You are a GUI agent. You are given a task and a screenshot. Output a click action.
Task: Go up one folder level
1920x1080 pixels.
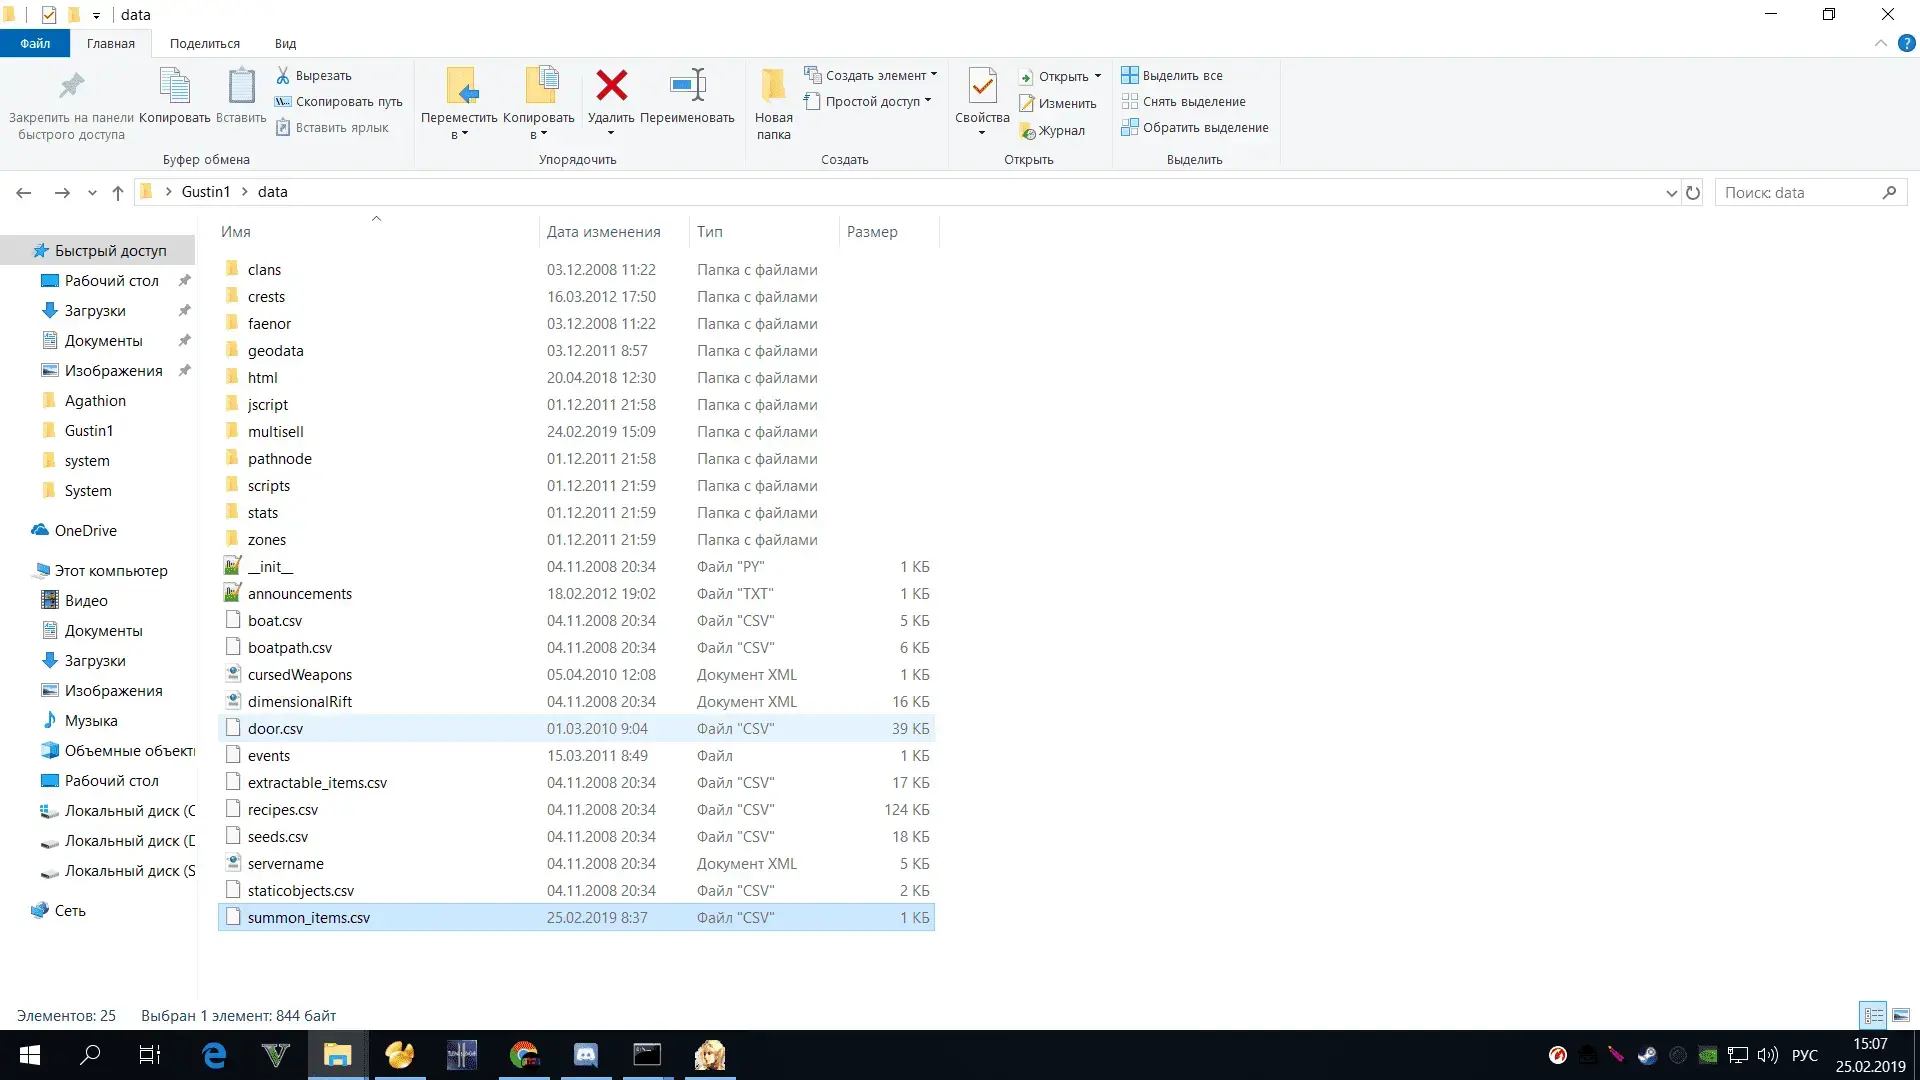(x=118, y=192)
